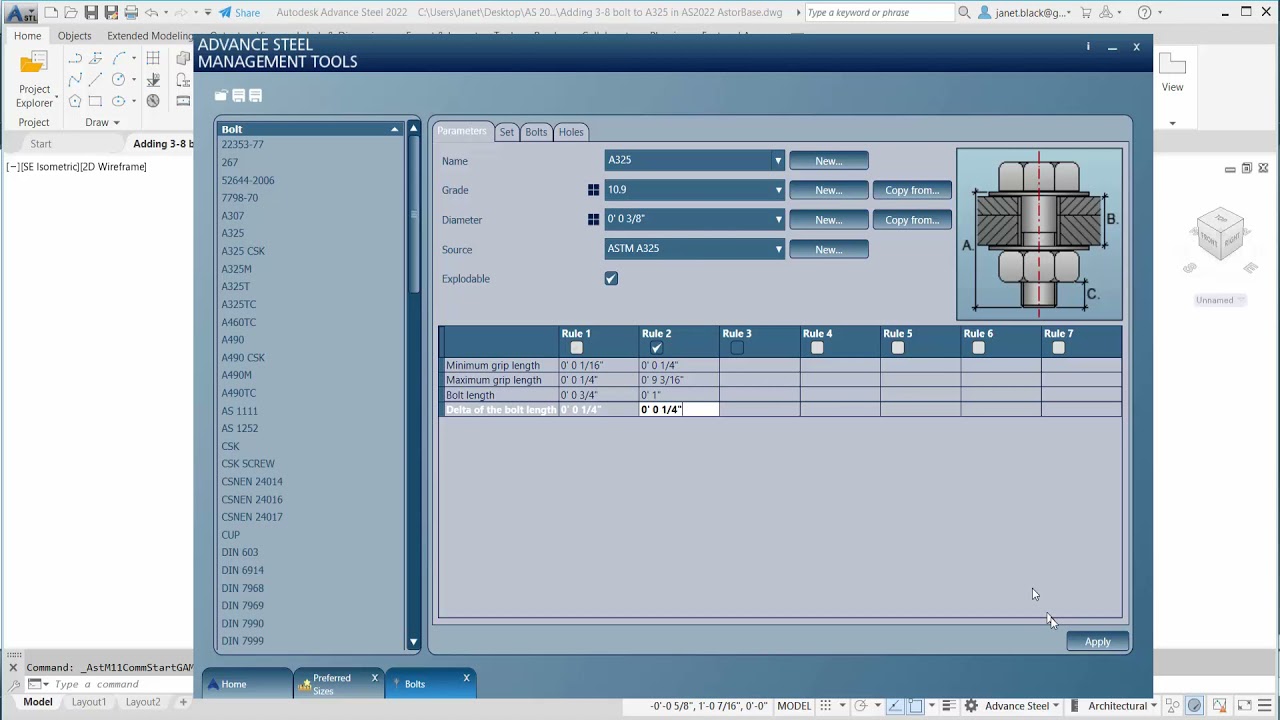
Task: Select the ellipse draw tool in Draw panel
Action: coord(118,101)
